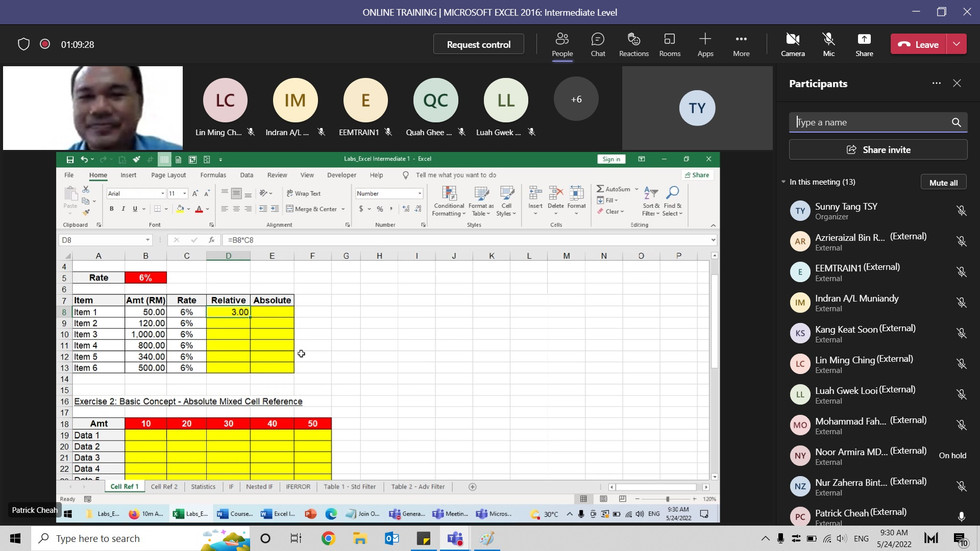Open the Formulas tab in shared Excel
This screenshot has height=551, width=980.
[x=213, y=175]
